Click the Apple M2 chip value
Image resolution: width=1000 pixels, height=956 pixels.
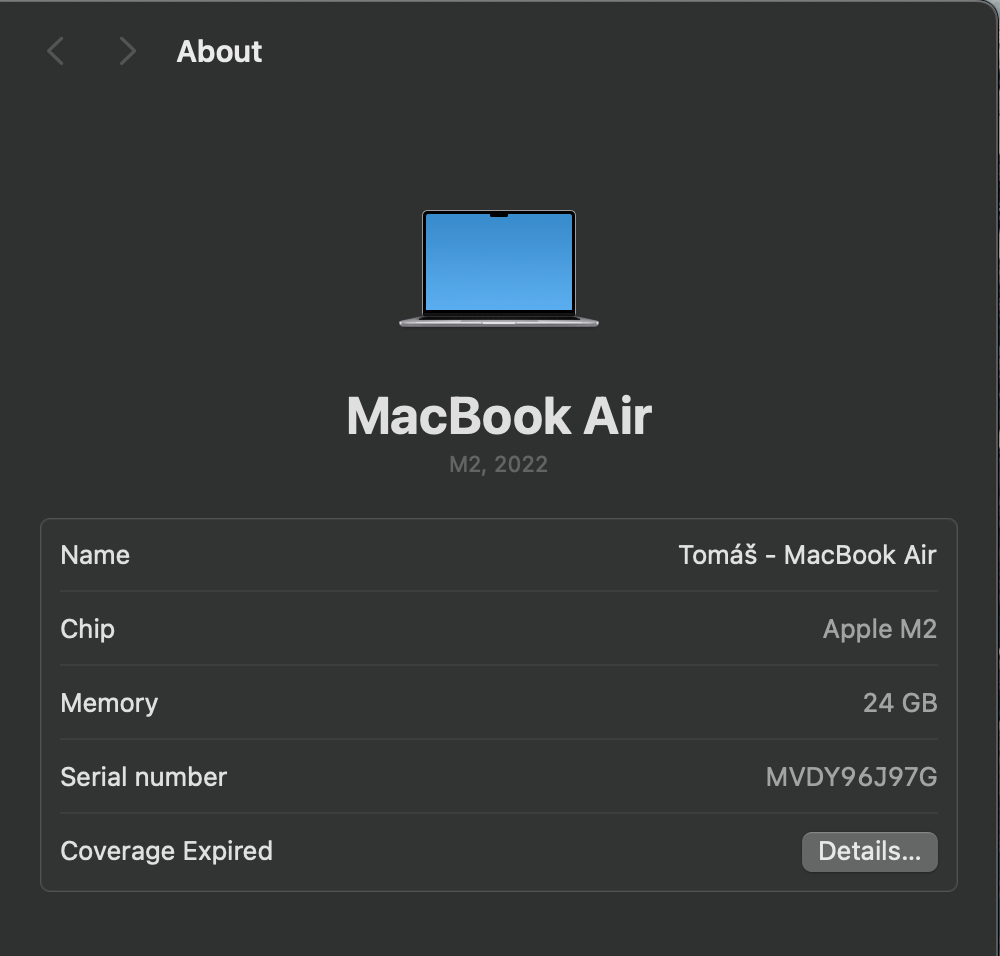click(x=880, y=629)
